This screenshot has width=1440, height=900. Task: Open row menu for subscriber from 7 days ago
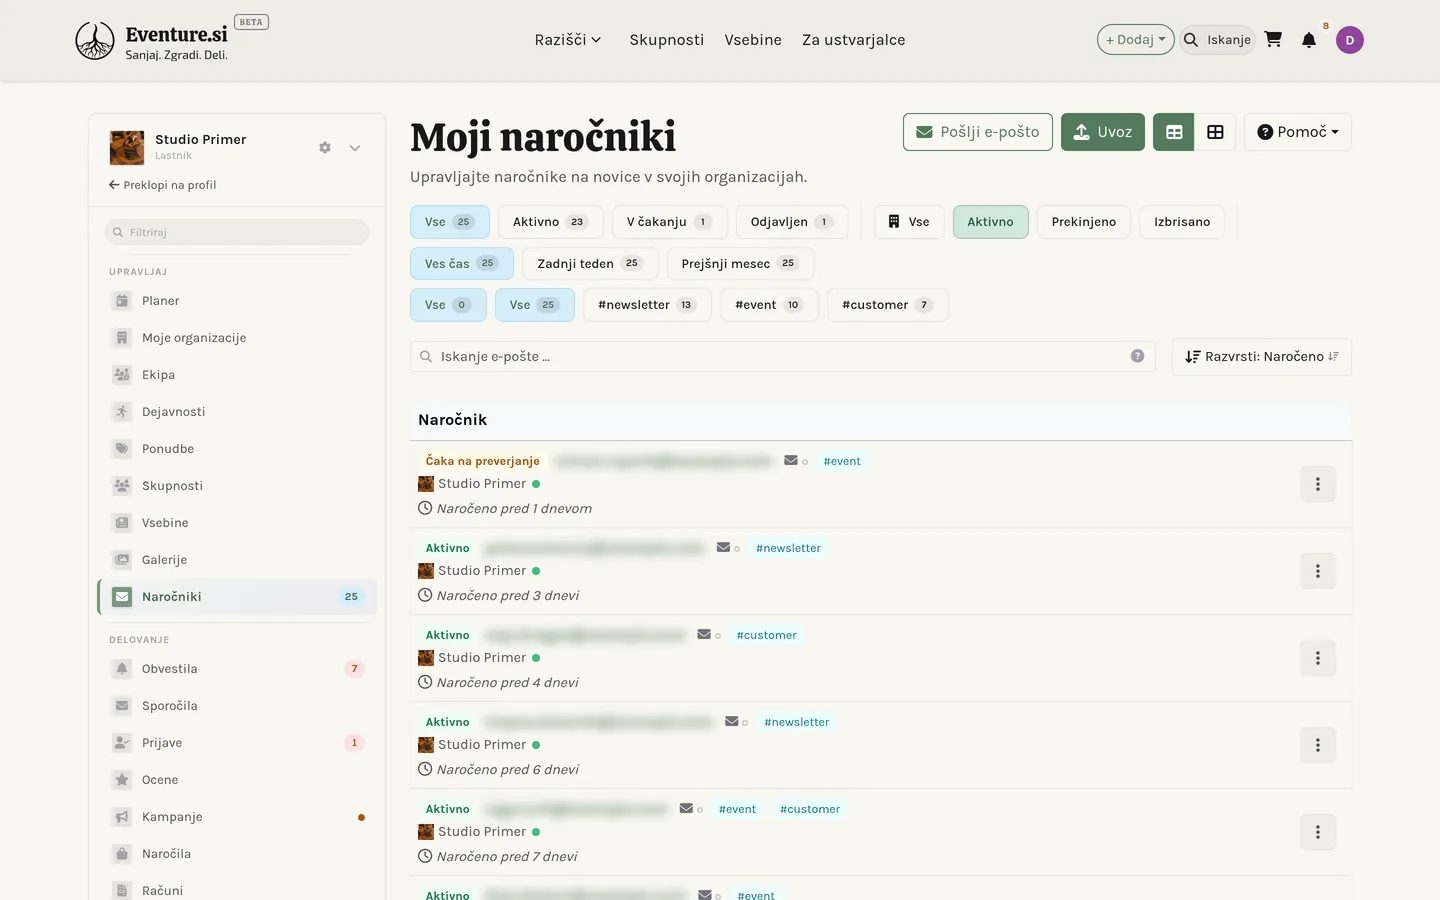coord(1318,832)
